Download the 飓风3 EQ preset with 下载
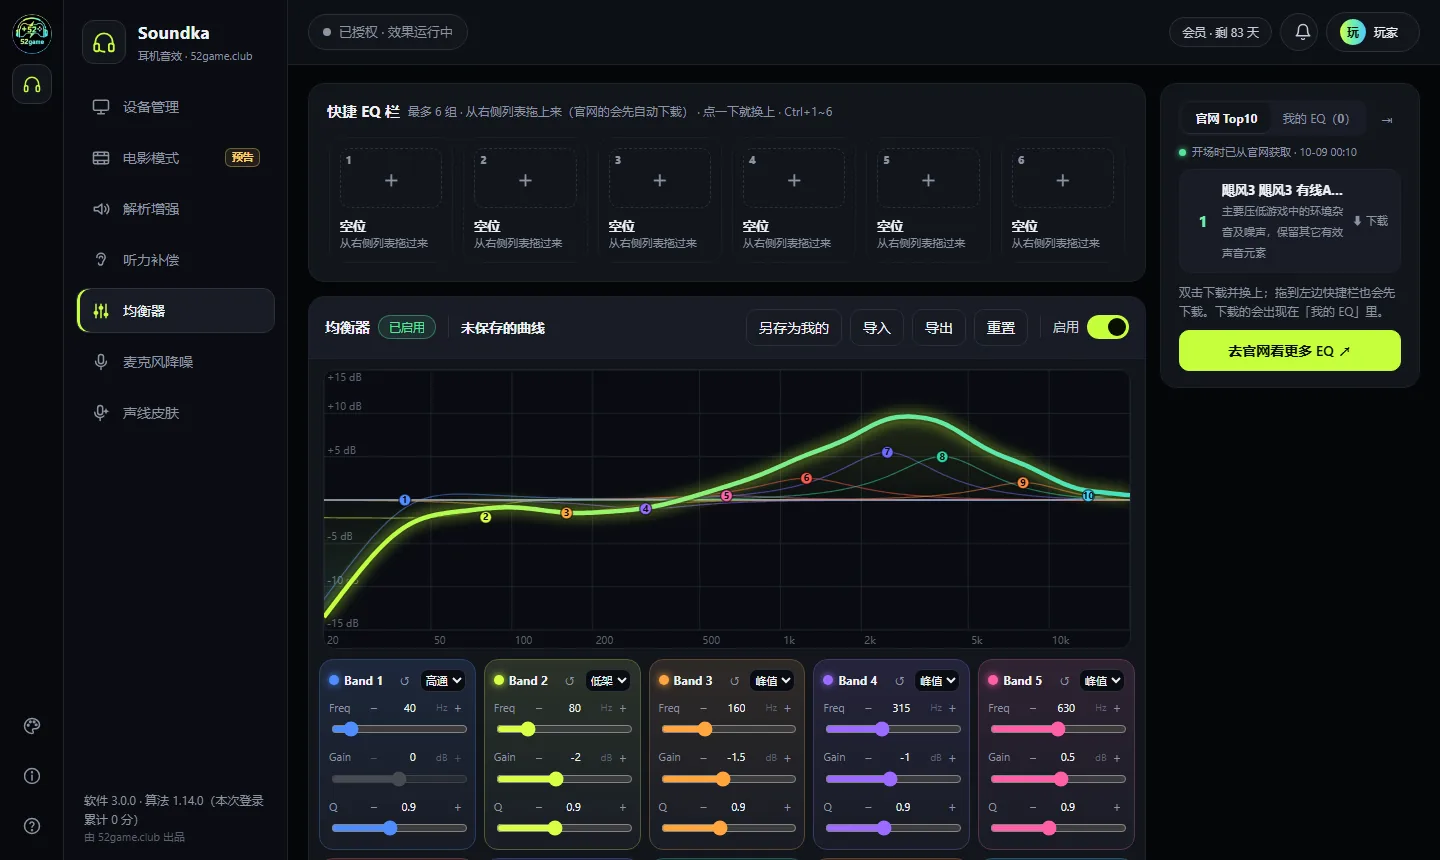Screen dimensions: 1440x860 click(x=1370, y=221)
